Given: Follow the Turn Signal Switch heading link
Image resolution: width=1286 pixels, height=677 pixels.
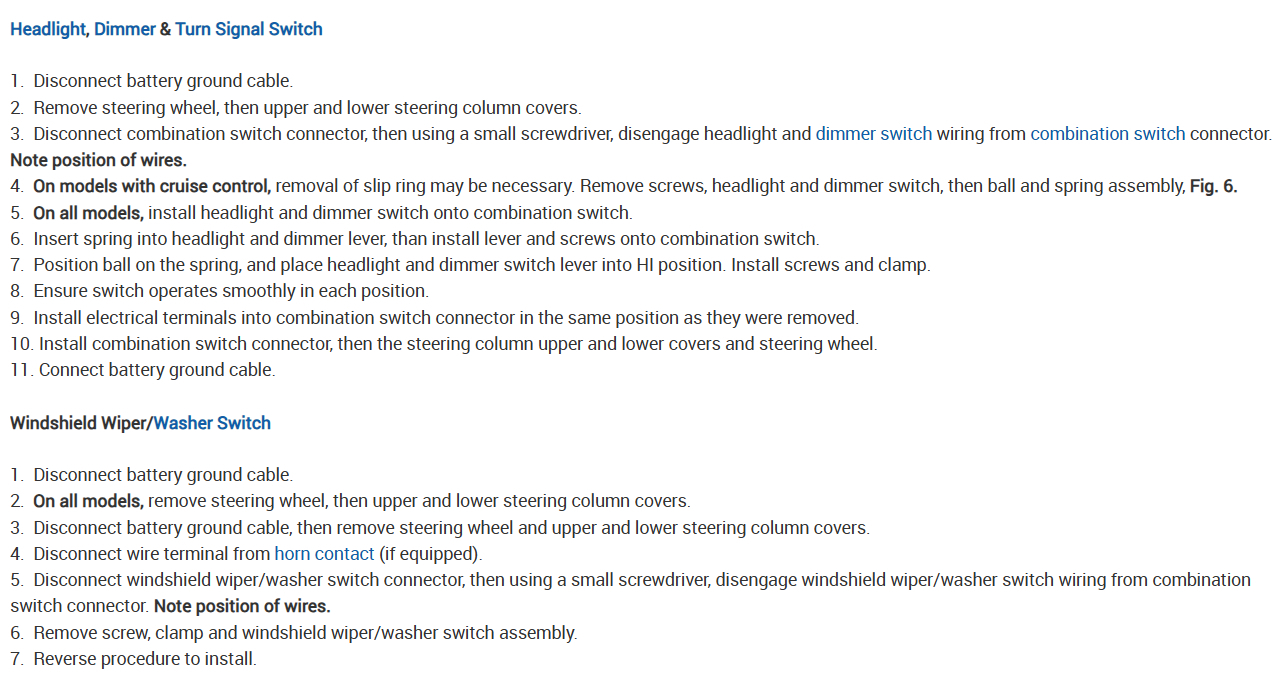Looking at the screenshot, I should (x=248, y=29).
